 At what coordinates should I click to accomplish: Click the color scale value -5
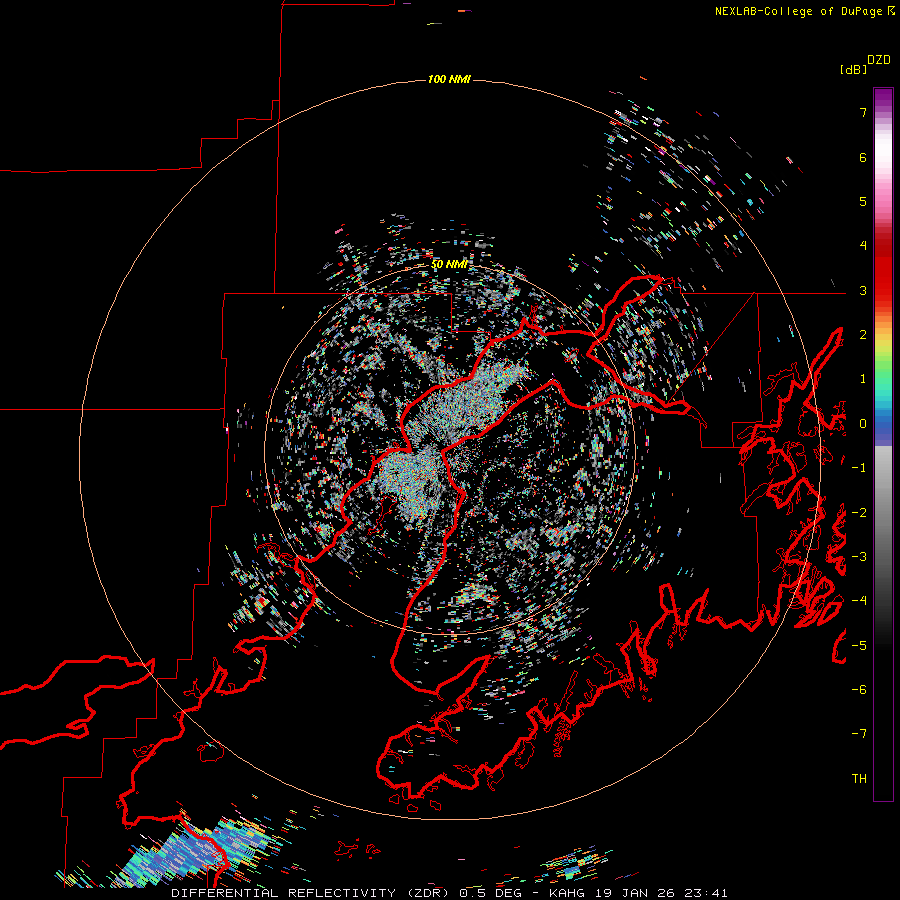859,646
